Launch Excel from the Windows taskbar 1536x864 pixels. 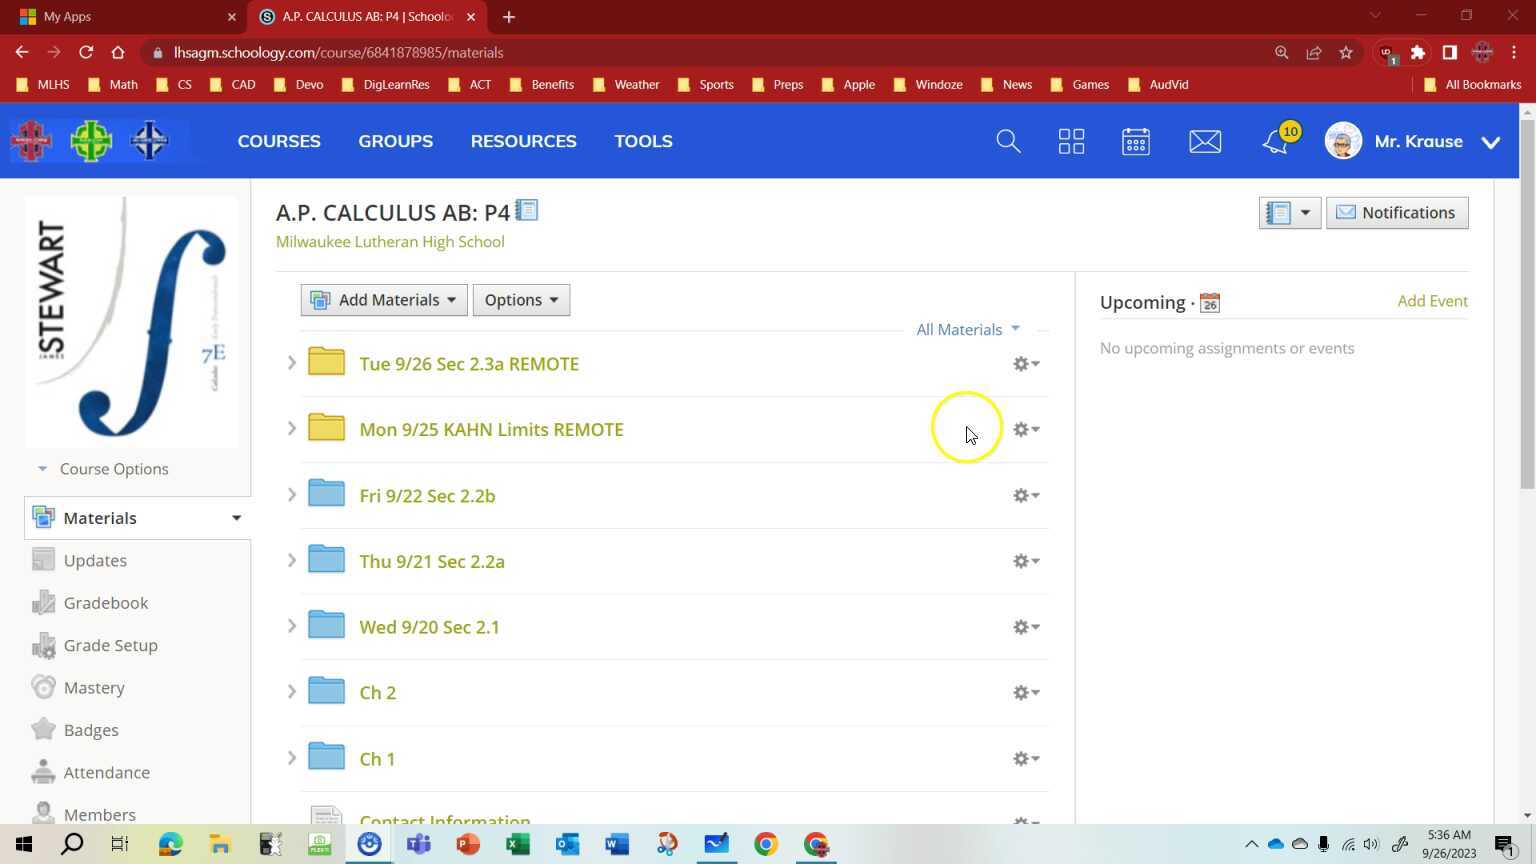pyautogui.click(x=517, y=844)
